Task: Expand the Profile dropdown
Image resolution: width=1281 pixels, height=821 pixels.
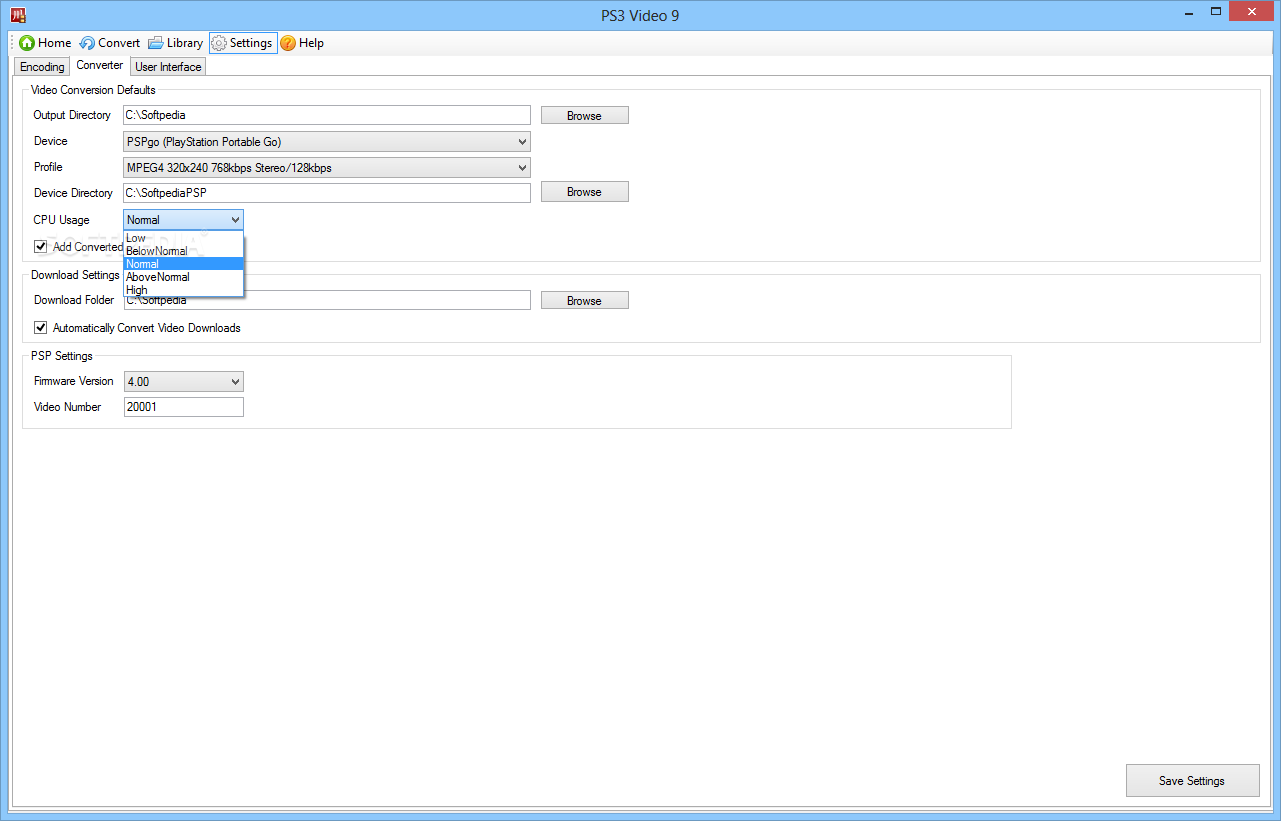Action: click(x=327, y=168)
